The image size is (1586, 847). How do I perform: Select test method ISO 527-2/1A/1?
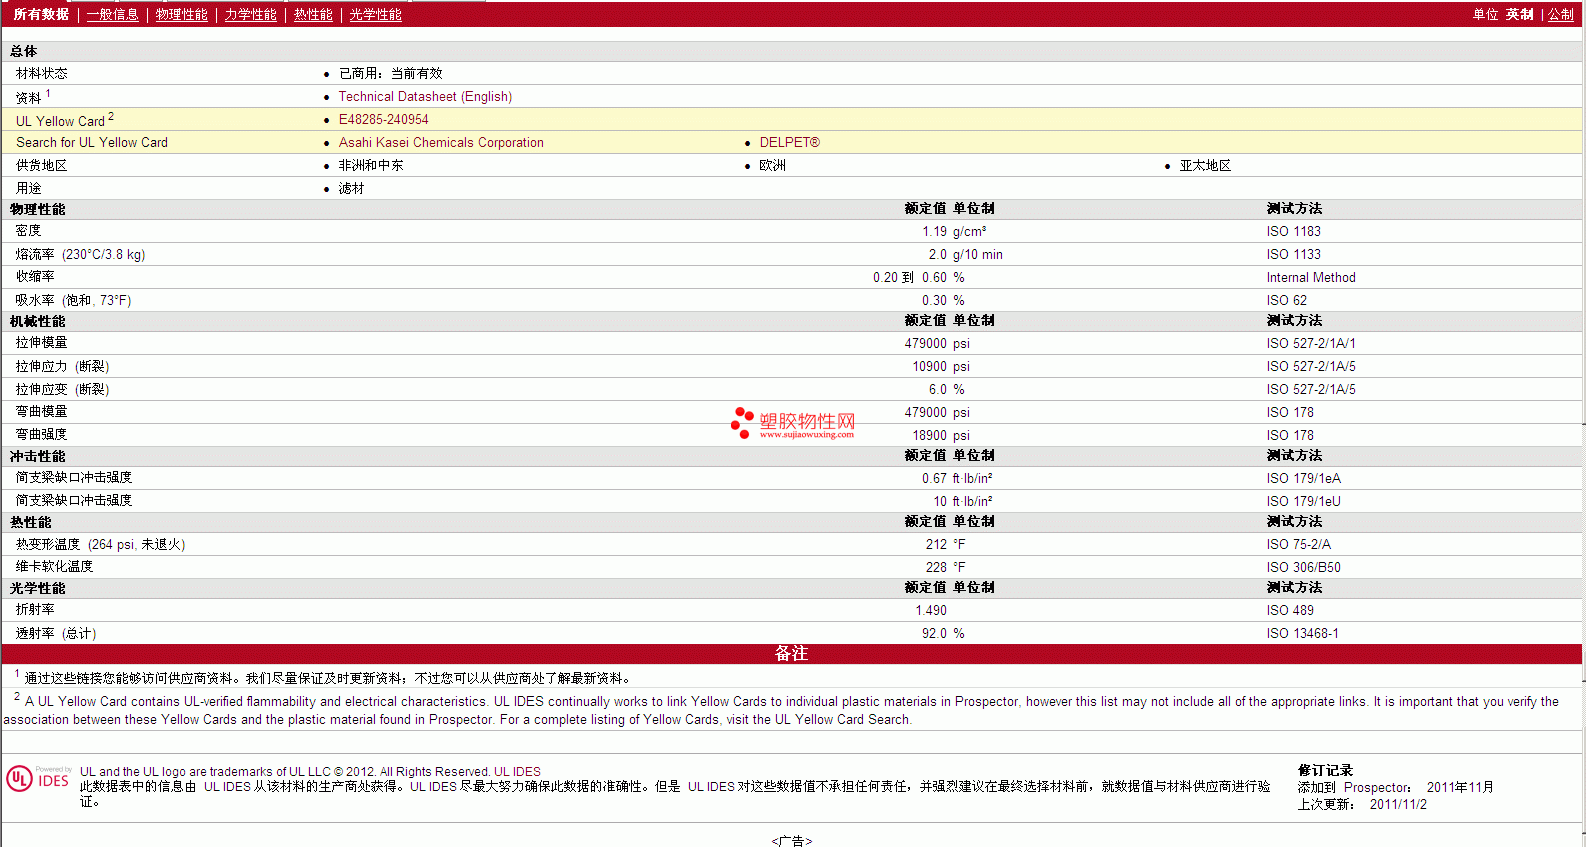point(1311,343)
